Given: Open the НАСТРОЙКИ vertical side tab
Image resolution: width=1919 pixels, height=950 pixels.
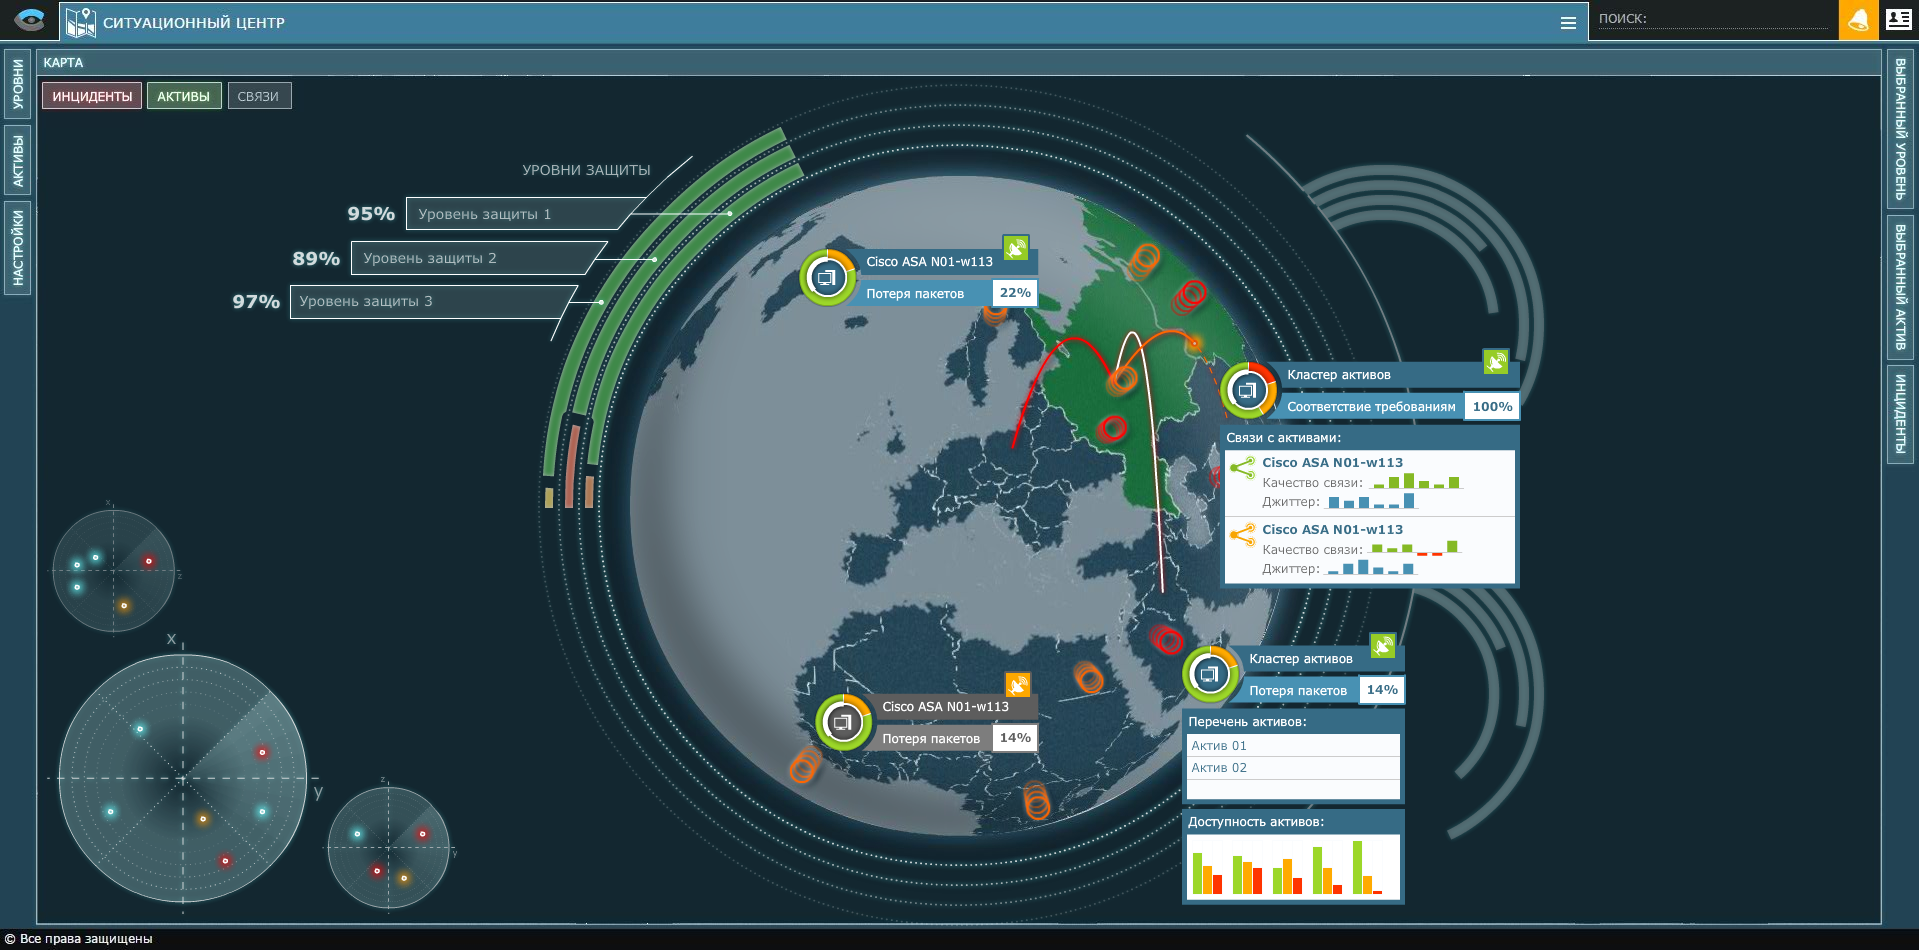Looking at the screenshot, I should pyautogui.click(x=17, y=249).
